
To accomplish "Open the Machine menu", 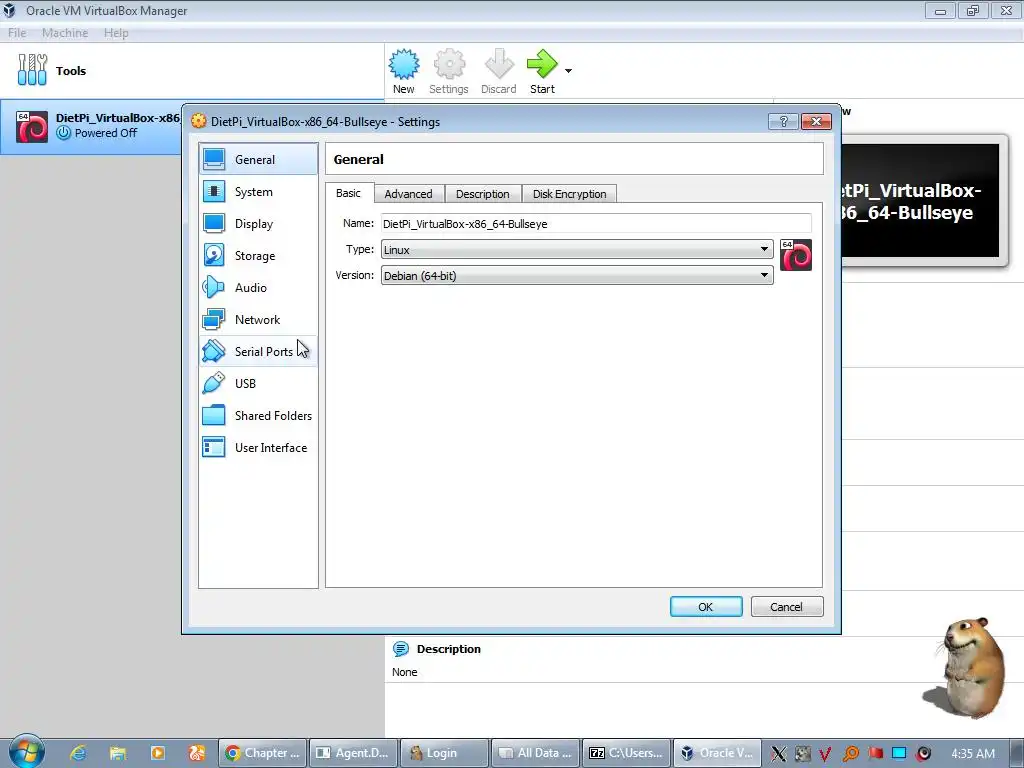I will (65, 33).
